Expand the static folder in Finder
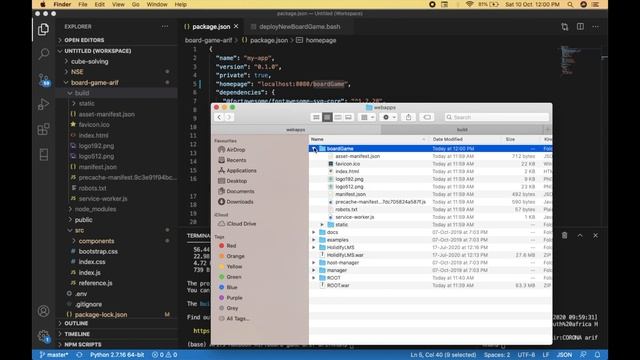640x360 pixels. [x=322, y=224]
